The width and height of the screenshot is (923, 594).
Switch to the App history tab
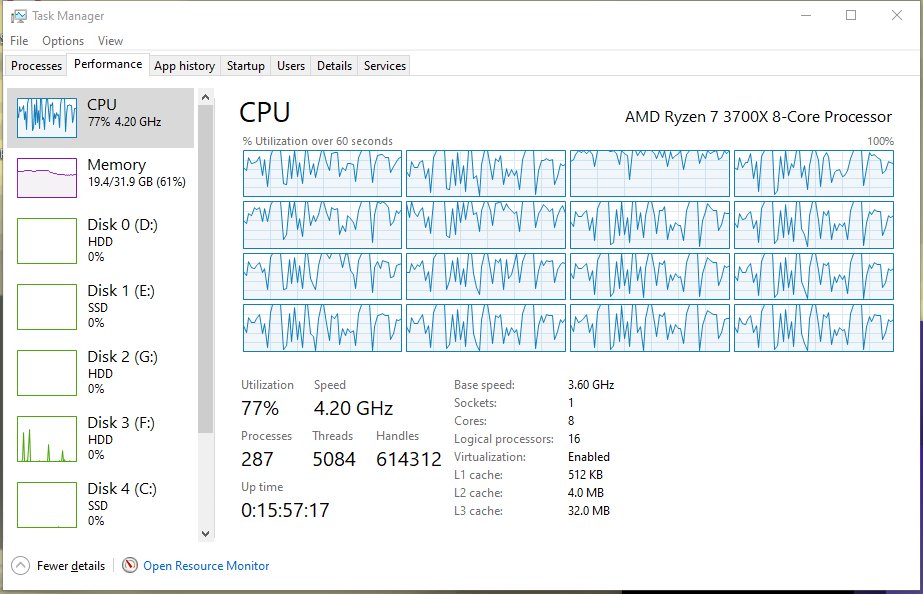coord(184,65)
